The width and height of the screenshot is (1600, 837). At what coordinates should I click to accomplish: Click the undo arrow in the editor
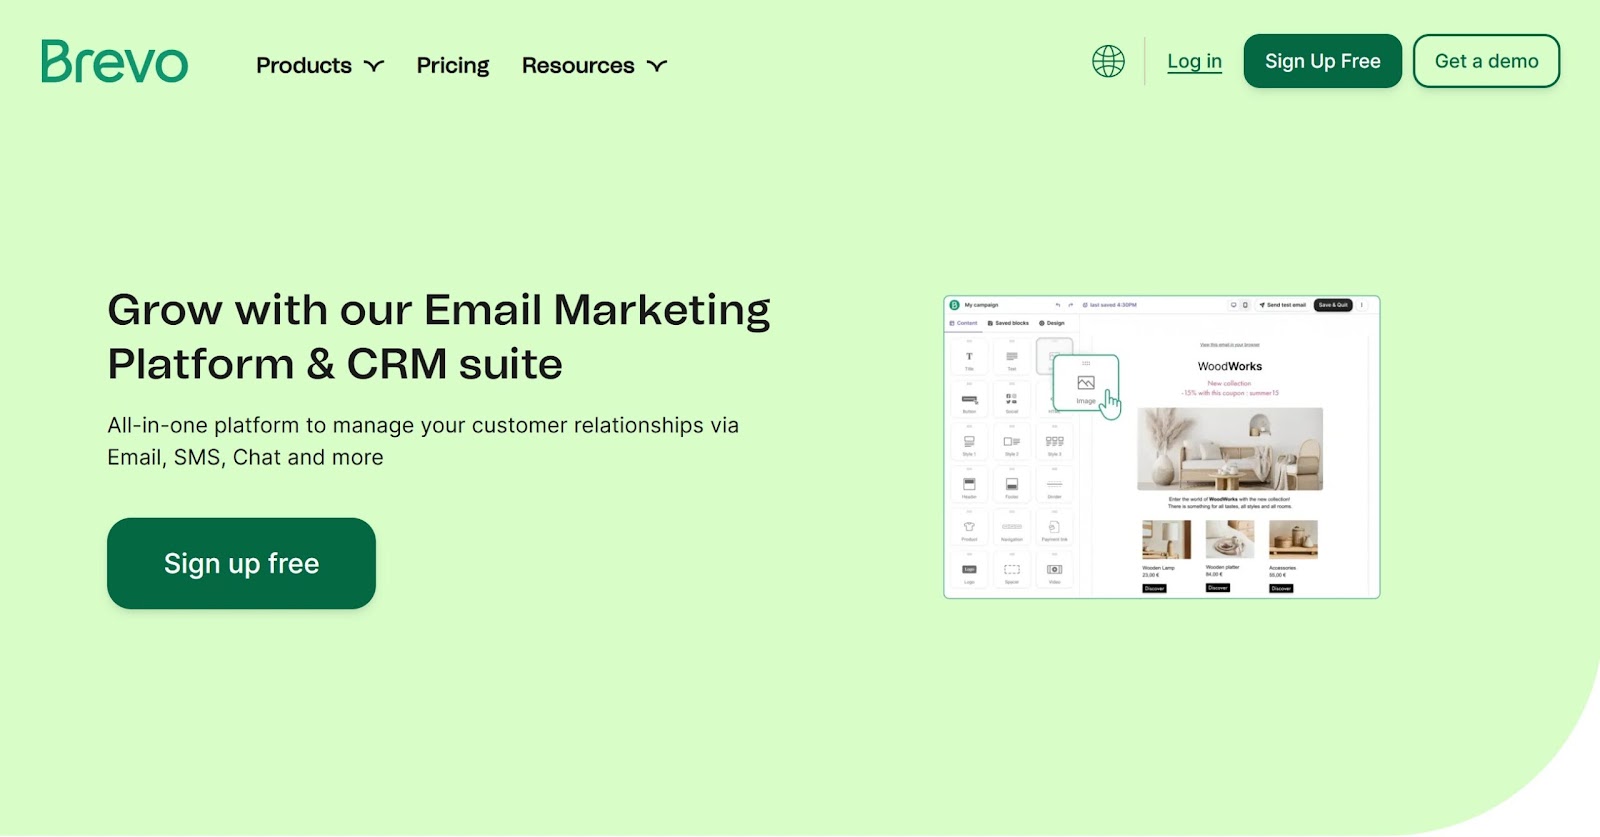coord(1058,305)
